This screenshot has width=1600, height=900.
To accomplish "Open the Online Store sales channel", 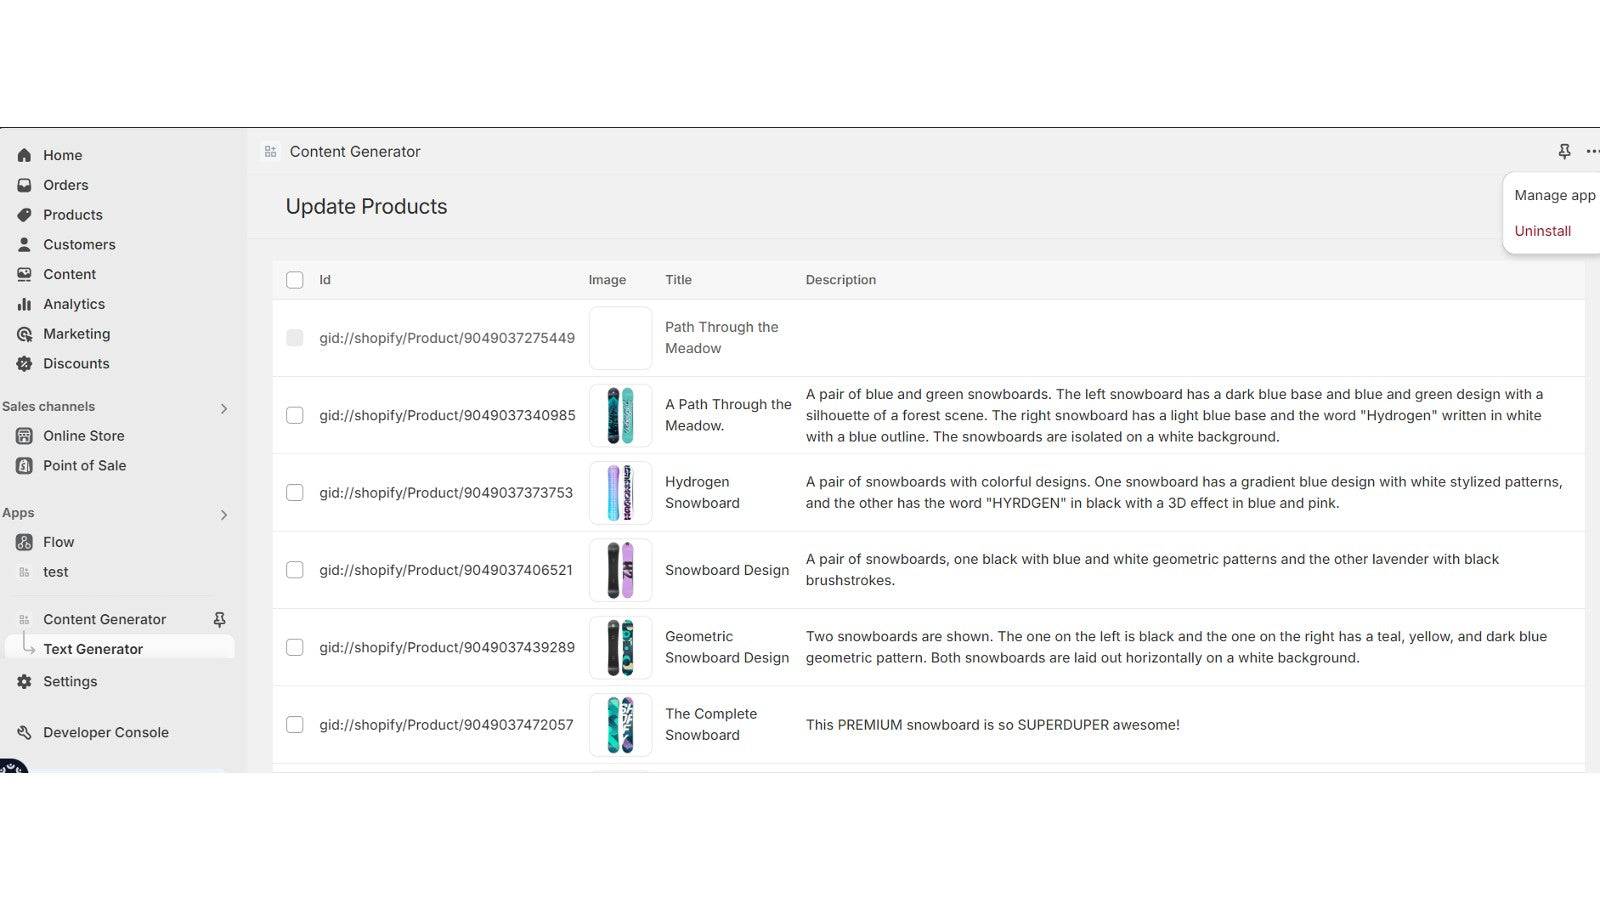I will click(83, 436).
